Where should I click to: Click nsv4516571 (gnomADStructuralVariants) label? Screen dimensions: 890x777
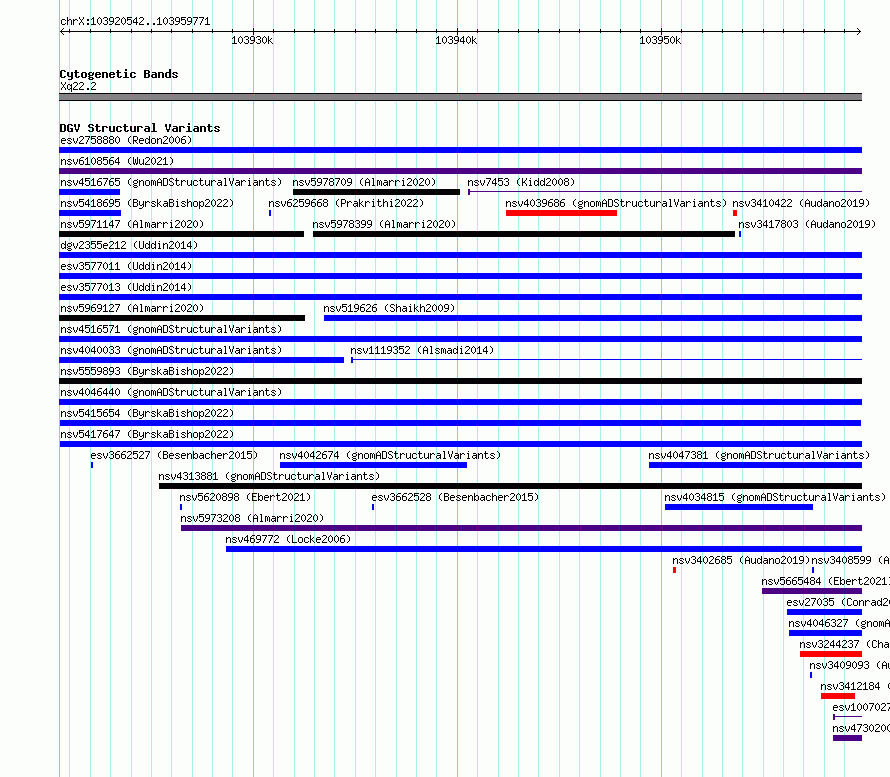(171, 329)
